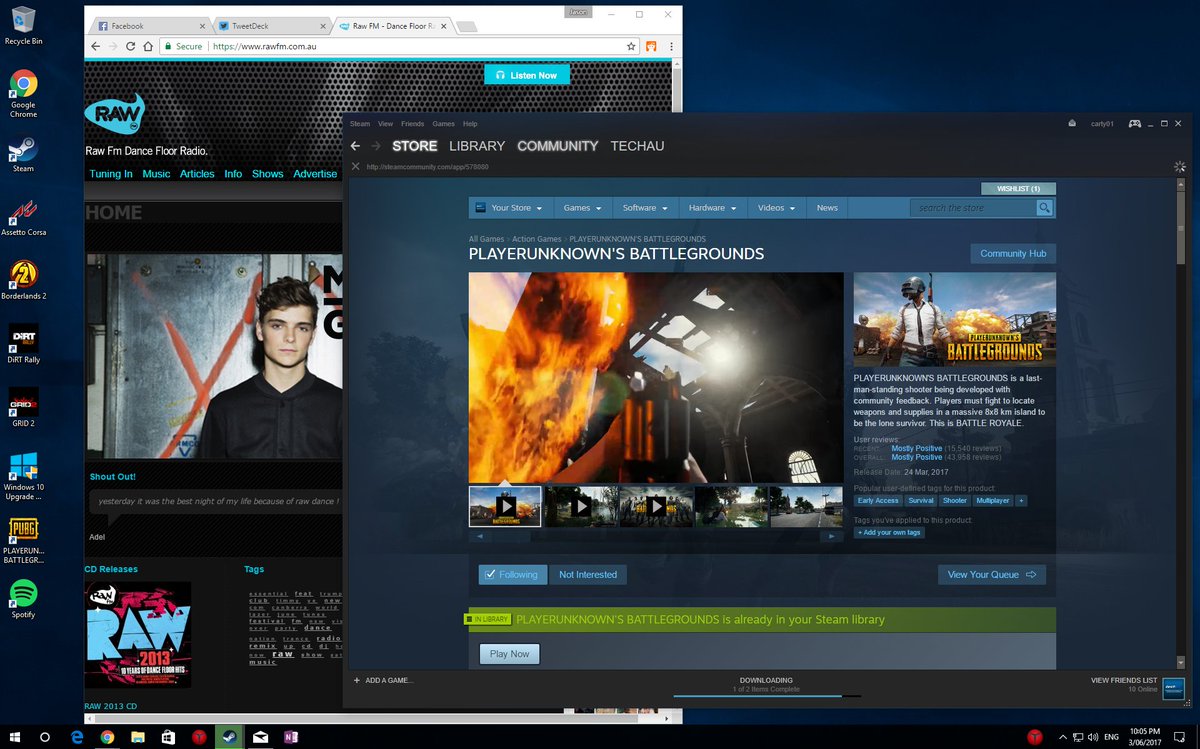
Task: Click the Add a Game plus icon
Action: coord(357,681)
